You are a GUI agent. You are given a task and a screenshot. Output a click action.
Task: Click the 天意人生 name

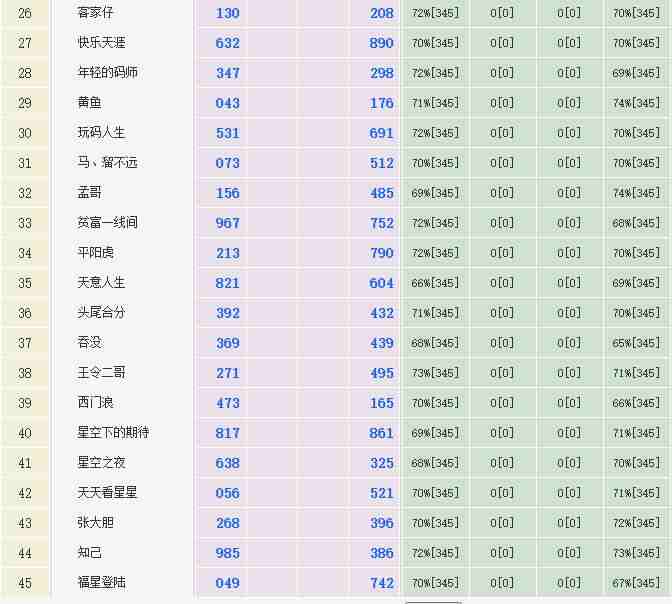101,283
